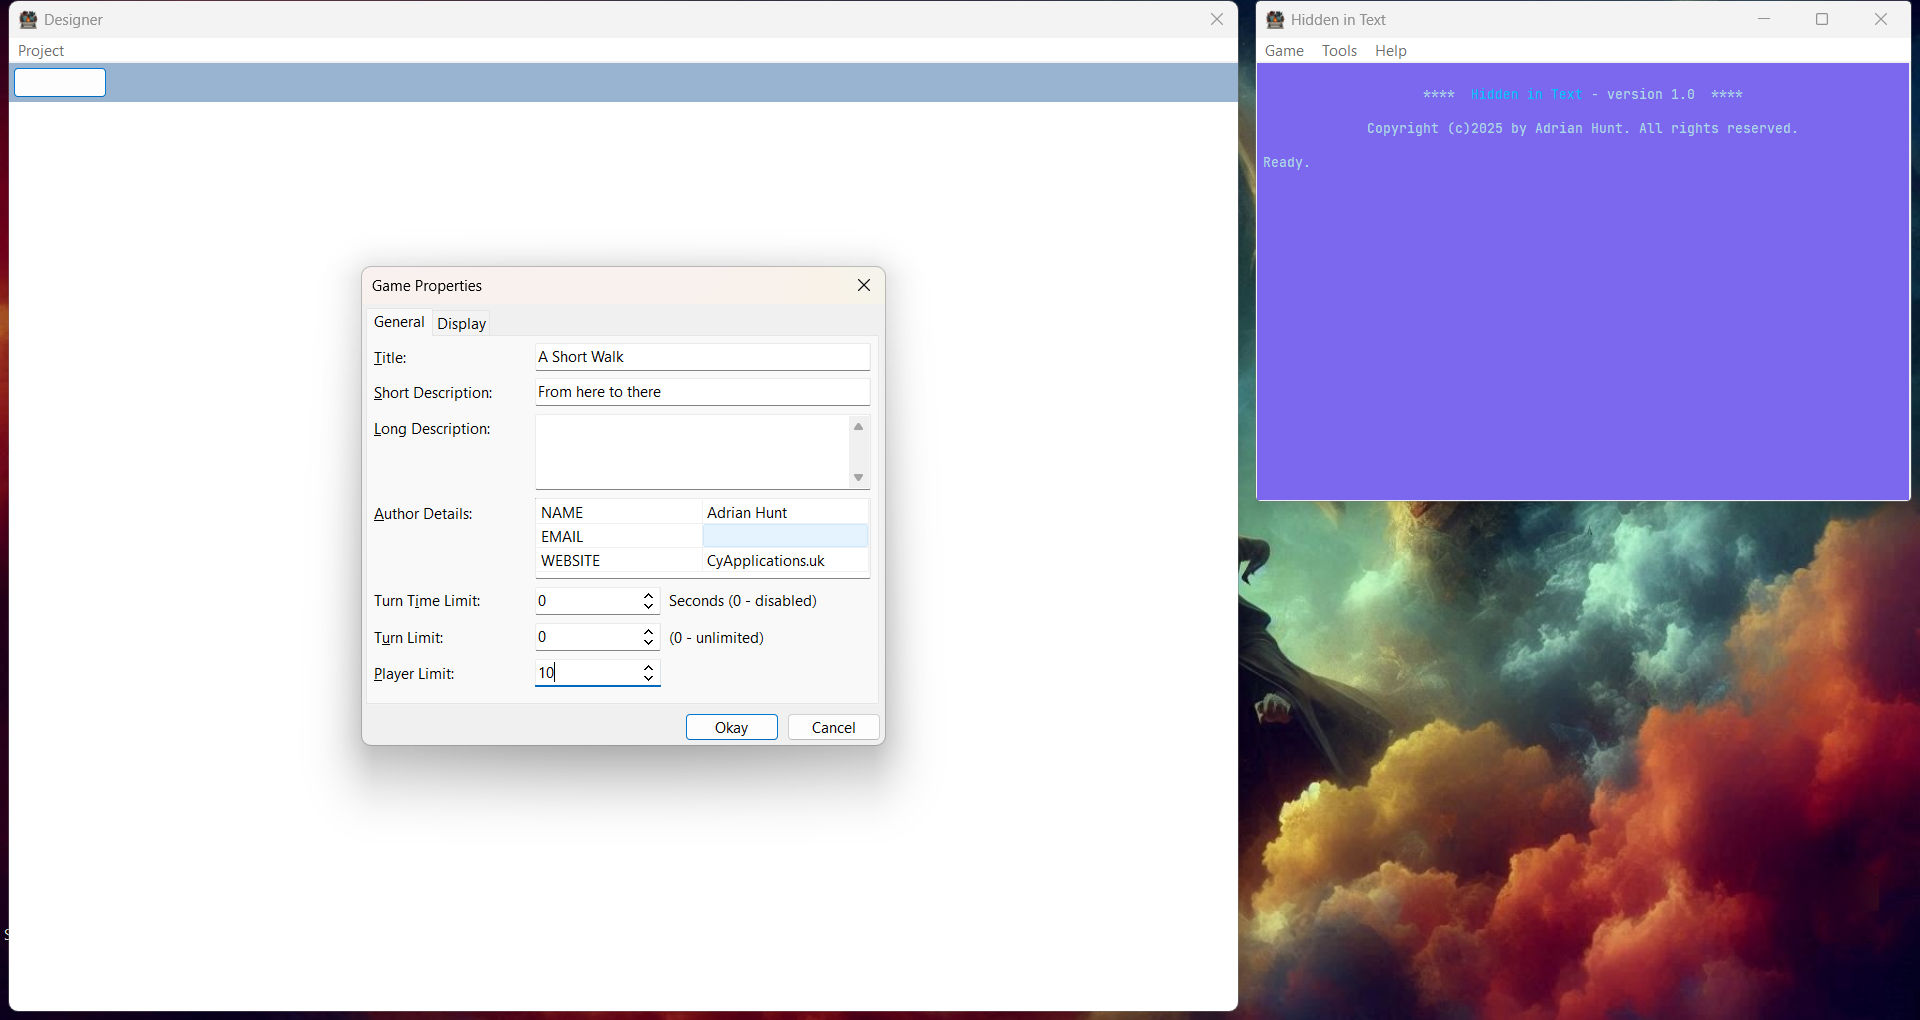The width and height of the screenshot is (1920, 1020).
Task: Decrement the Turn Limit spinner
Action: (648, 643)
